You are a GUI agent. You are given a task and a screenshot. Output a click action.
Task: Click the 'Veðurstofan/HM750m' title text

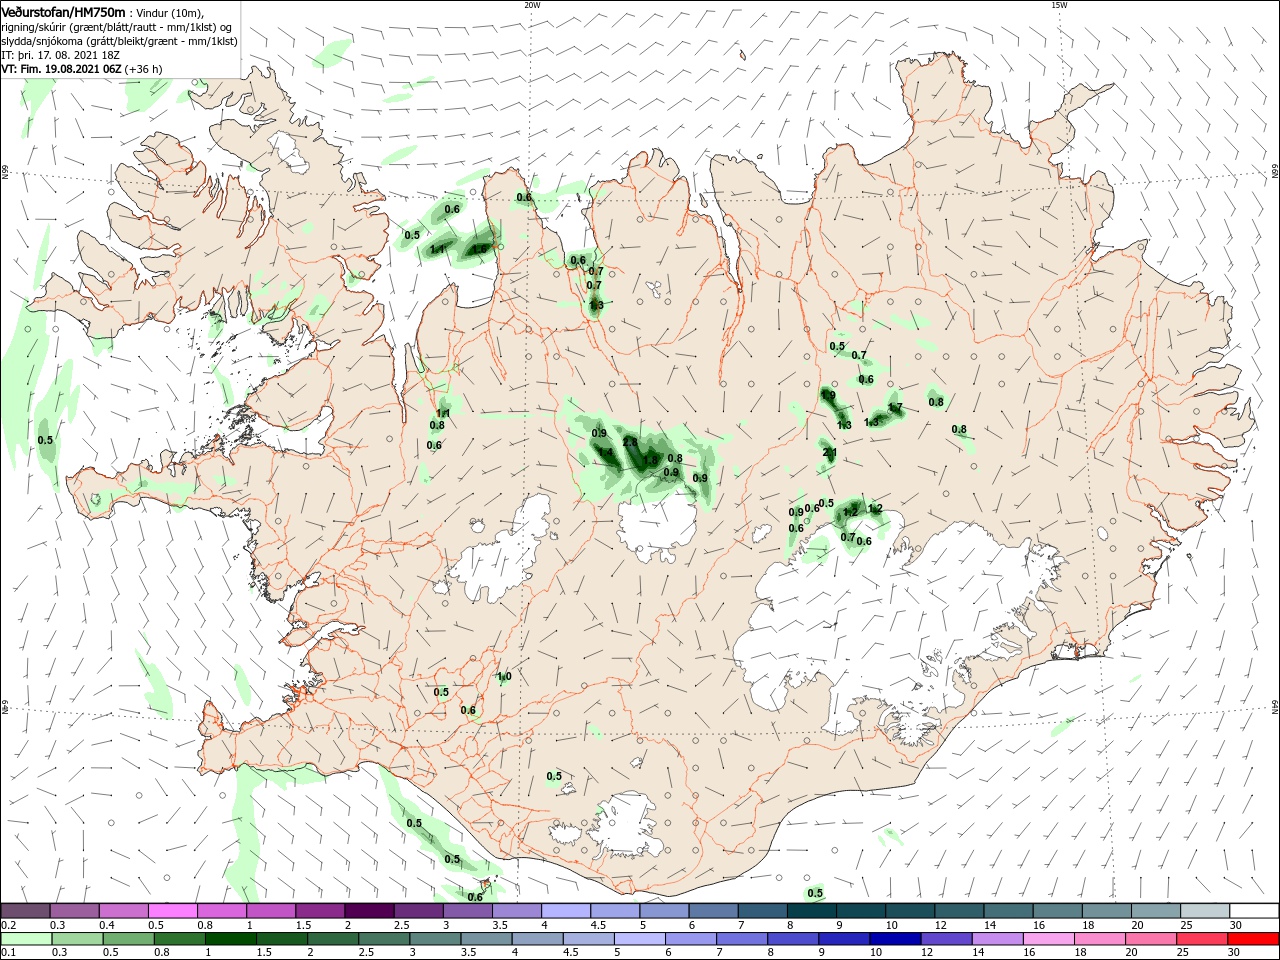(x=63, y=12)
